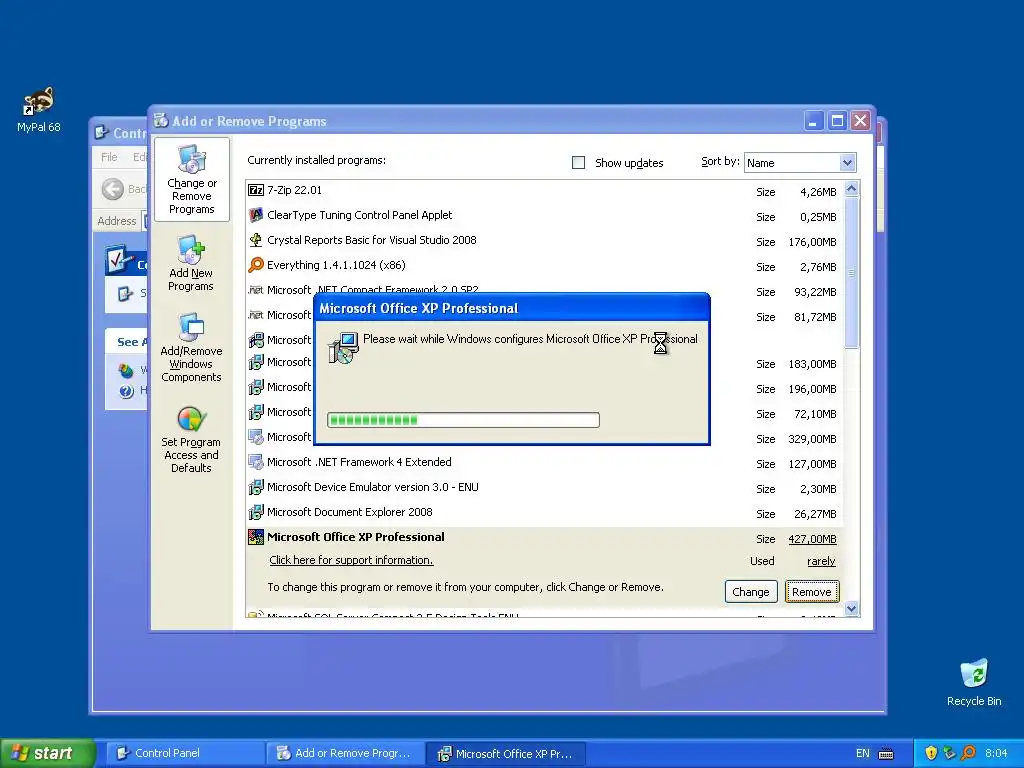Click the Microsoft Device Emulator icon
The image size is (1024, 768).
point(256,487)
